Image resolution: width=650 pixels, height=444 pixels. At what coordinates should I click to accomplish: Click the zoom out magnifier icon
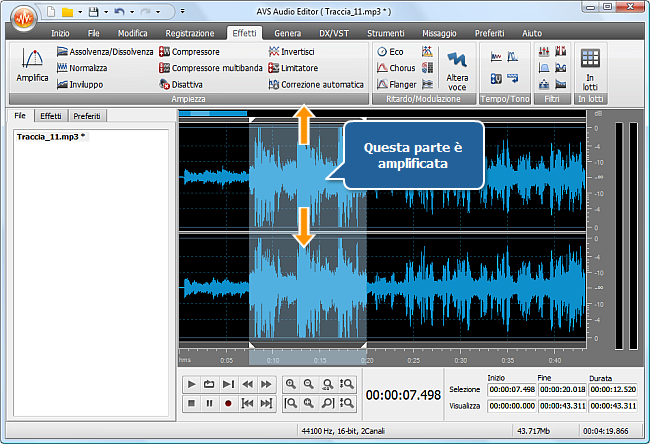(x=309, y=384)
